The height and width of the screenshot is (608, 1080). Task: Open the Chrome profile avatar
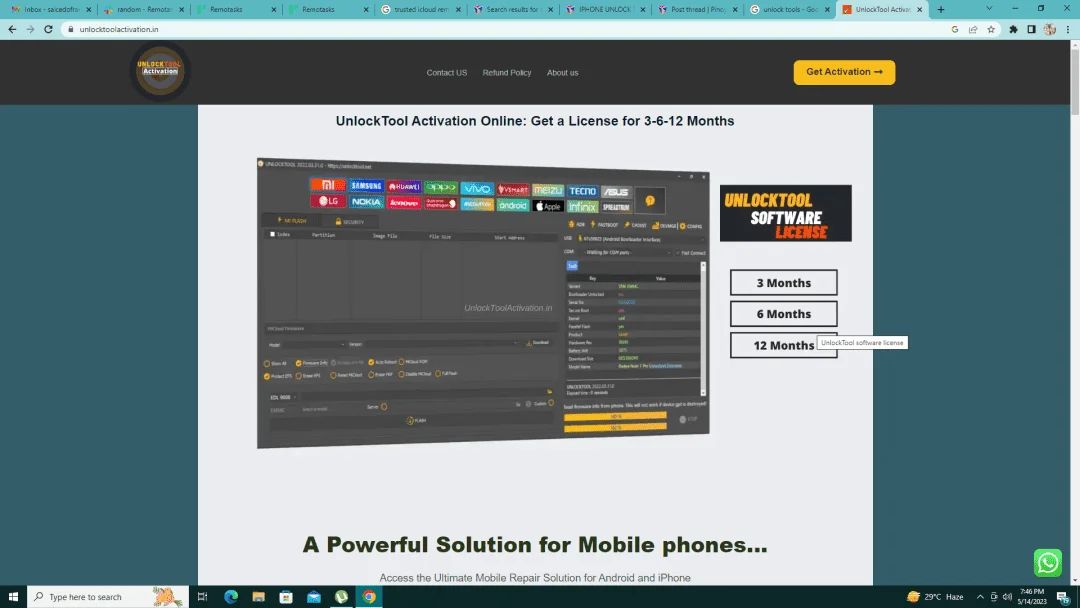(1050, 30)
